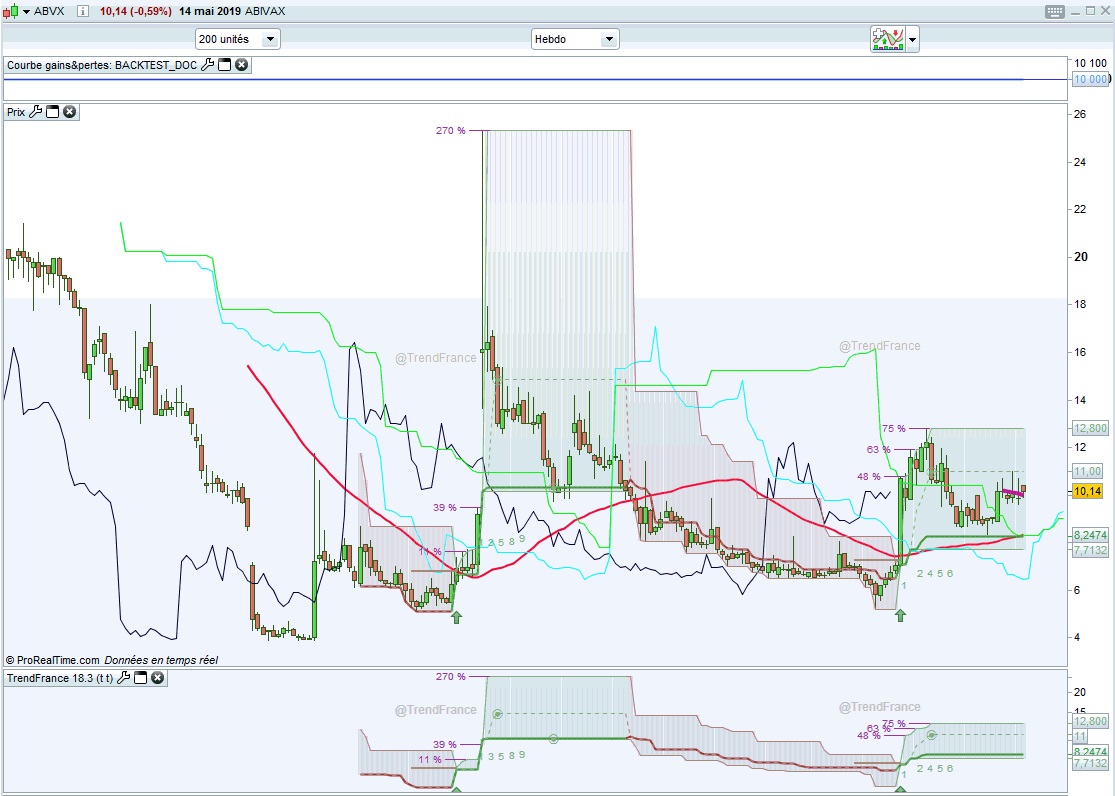Click the second green buy arrow marker
The image size is (1115, 796).
click(x=900, y=615)
